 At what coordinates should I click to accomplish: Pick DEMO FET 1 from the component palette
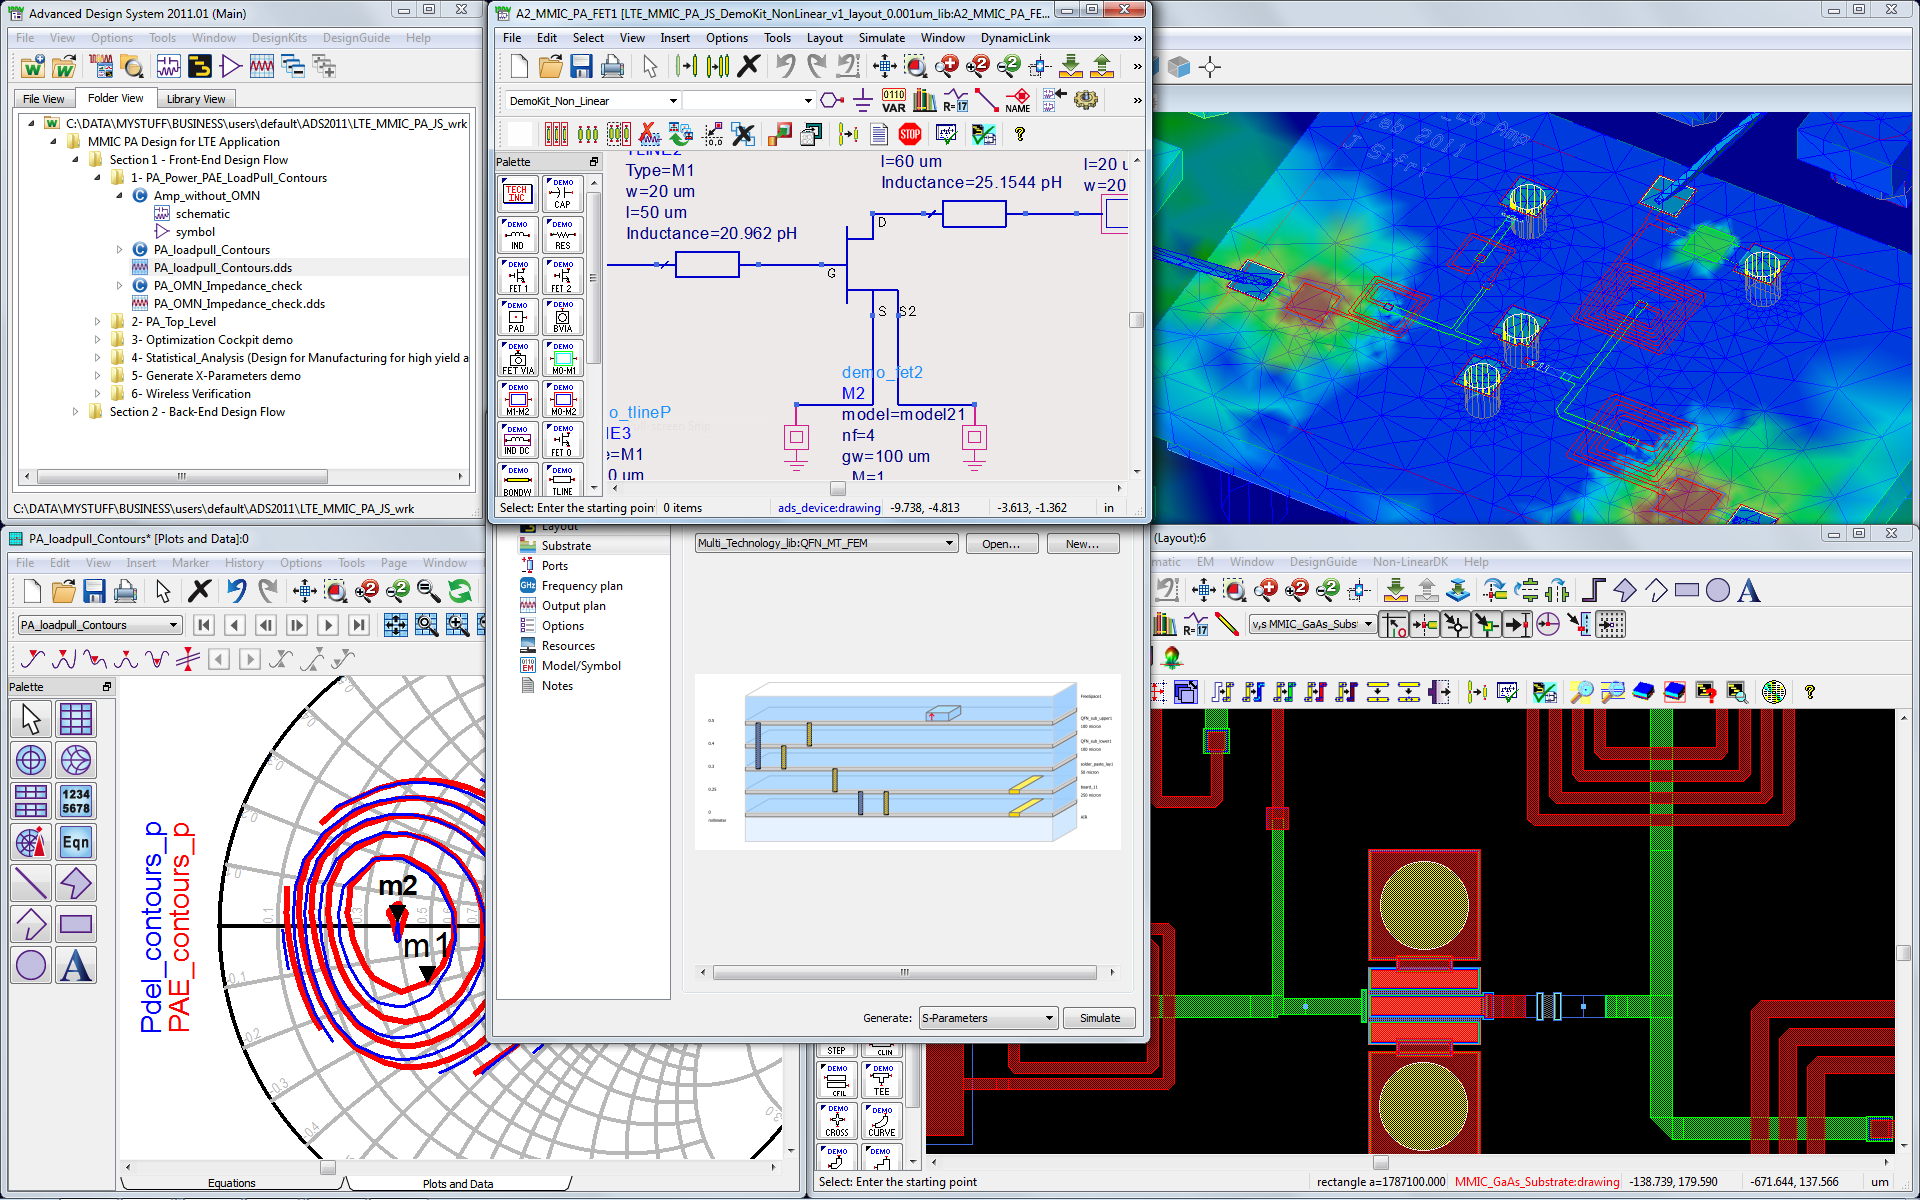(517, 276)
